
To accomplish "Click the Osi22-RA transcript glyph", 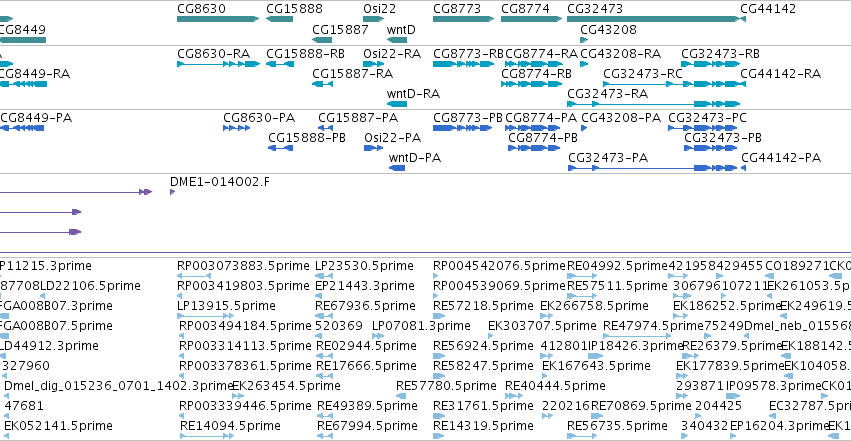I will coord(373,64).
